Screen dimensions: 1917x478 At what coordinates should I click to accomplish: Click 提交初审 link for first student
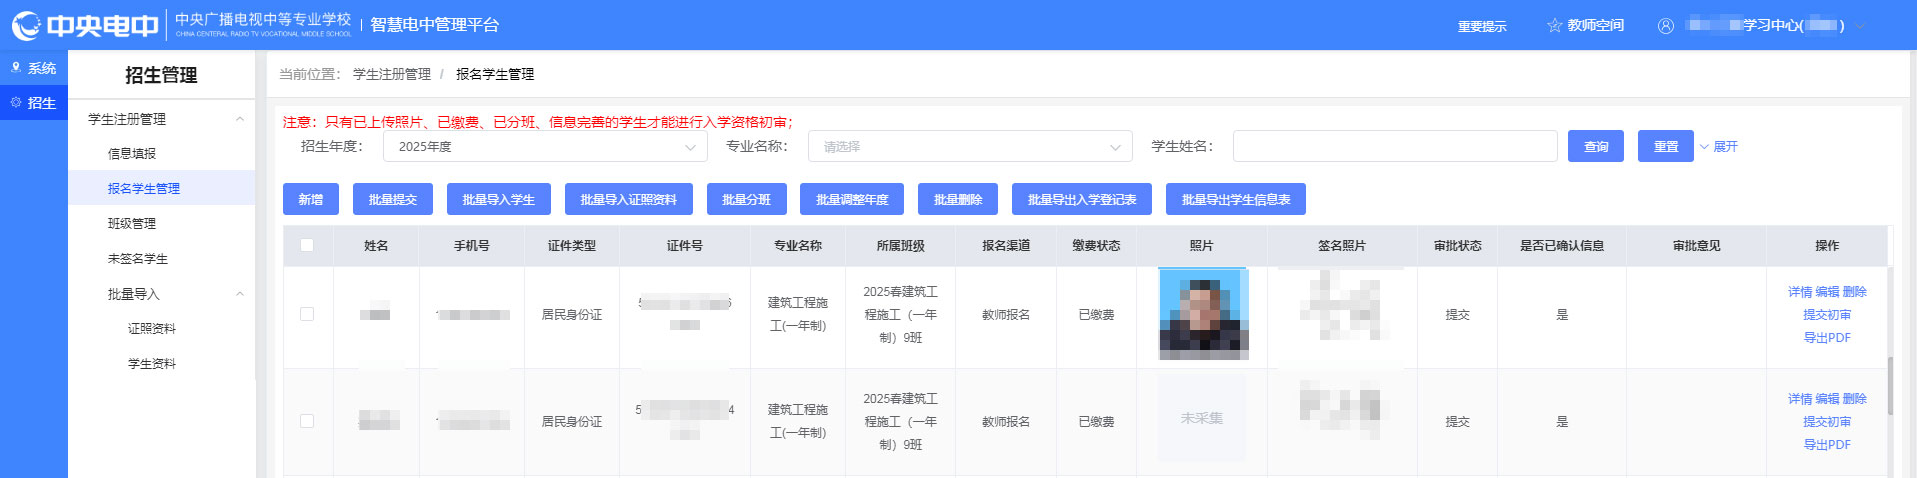coord(1826,314)
